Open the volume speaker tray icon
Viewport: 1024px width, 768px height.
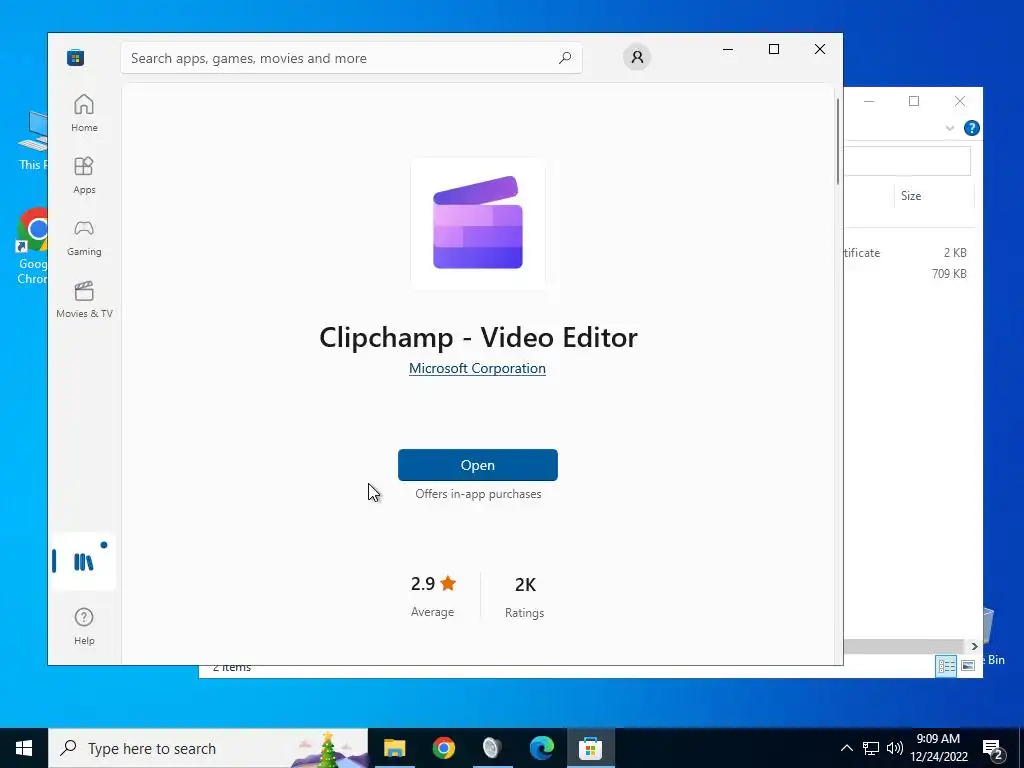[x=895, y=748]
